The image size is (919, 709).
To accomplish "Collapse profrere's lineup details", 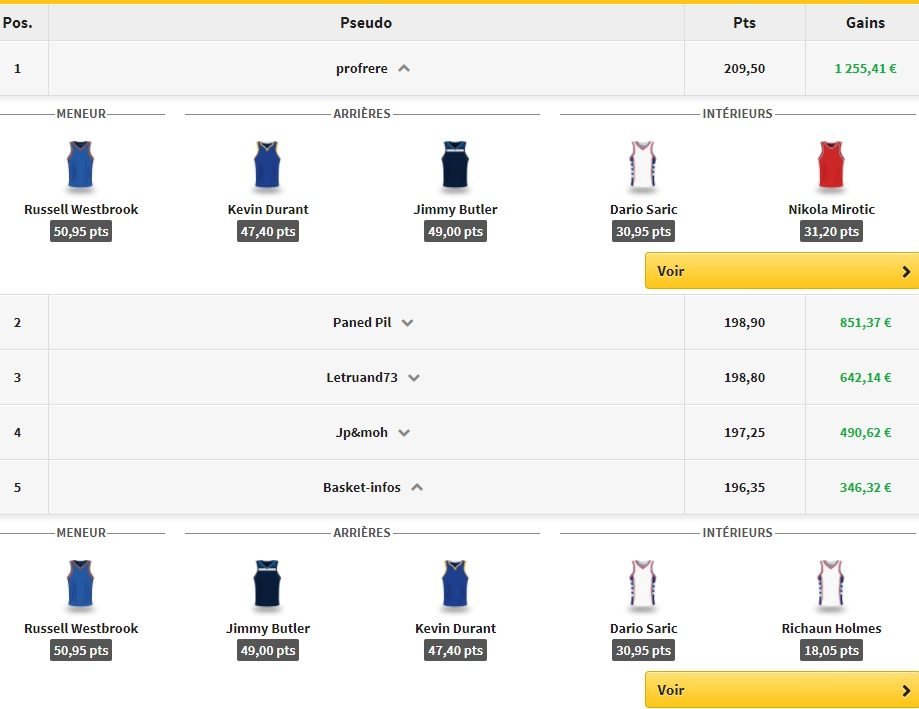I will tap(404, 69).
